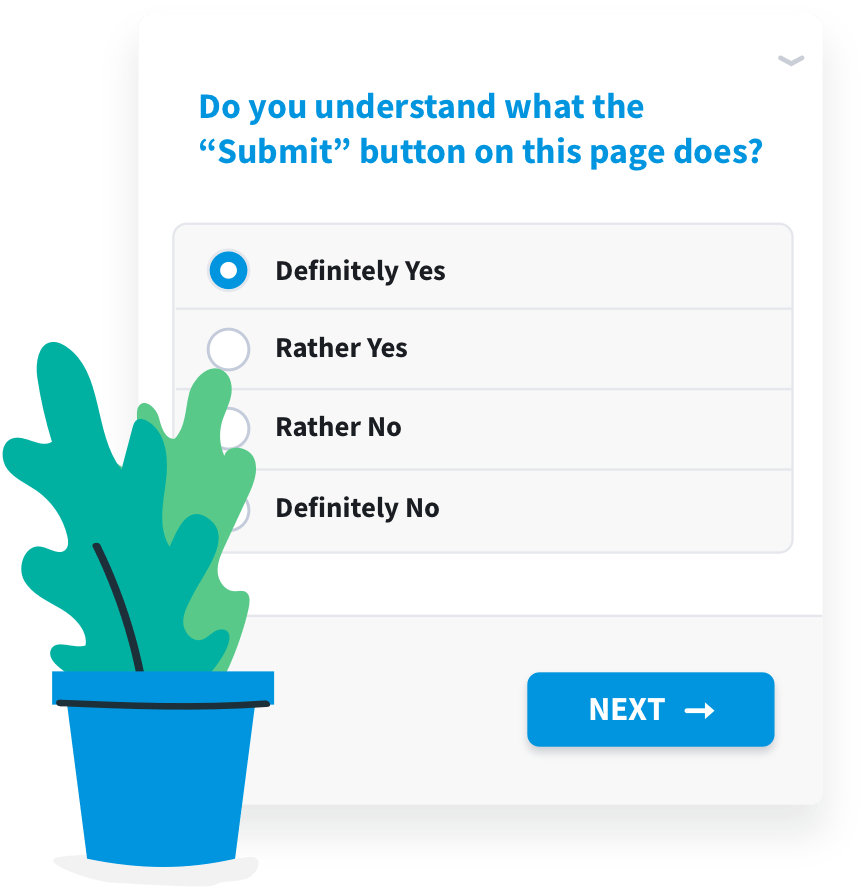Click the dark rim line of the pot
Viewport: 864px width, 888px height.
160,705
